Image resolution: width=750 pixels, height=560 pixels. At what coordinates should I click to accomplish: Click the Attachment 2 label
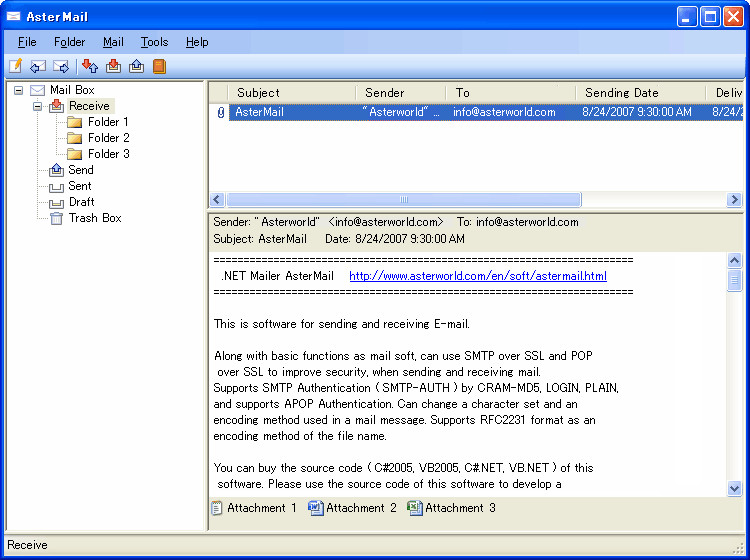(x=361, y=508)
